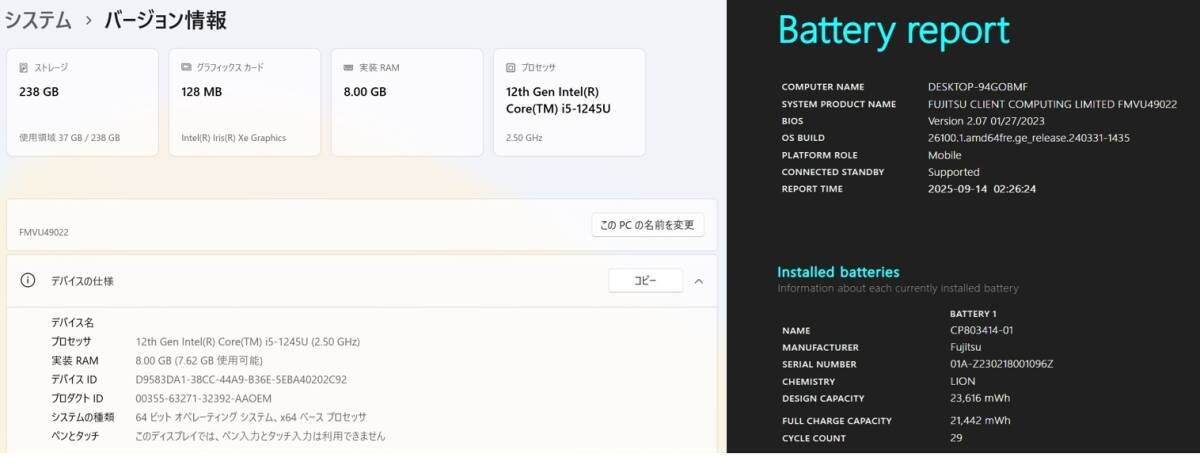Screen dimensions: 1200x469
Task: Click 8.00 GB (7.62 GB 使用可能) value
Action: 197,361
